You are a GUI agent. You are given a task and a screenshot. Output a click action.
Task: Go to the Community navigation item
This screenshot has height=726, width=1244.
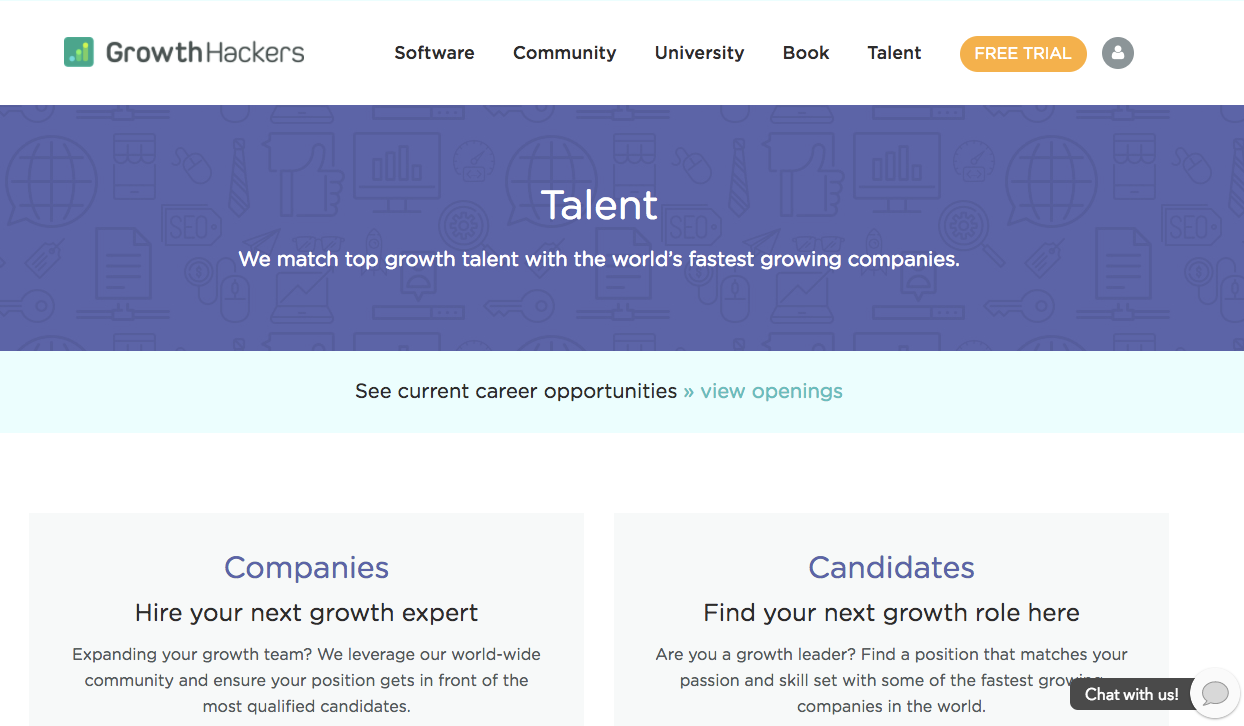click(x=565, y=53)
